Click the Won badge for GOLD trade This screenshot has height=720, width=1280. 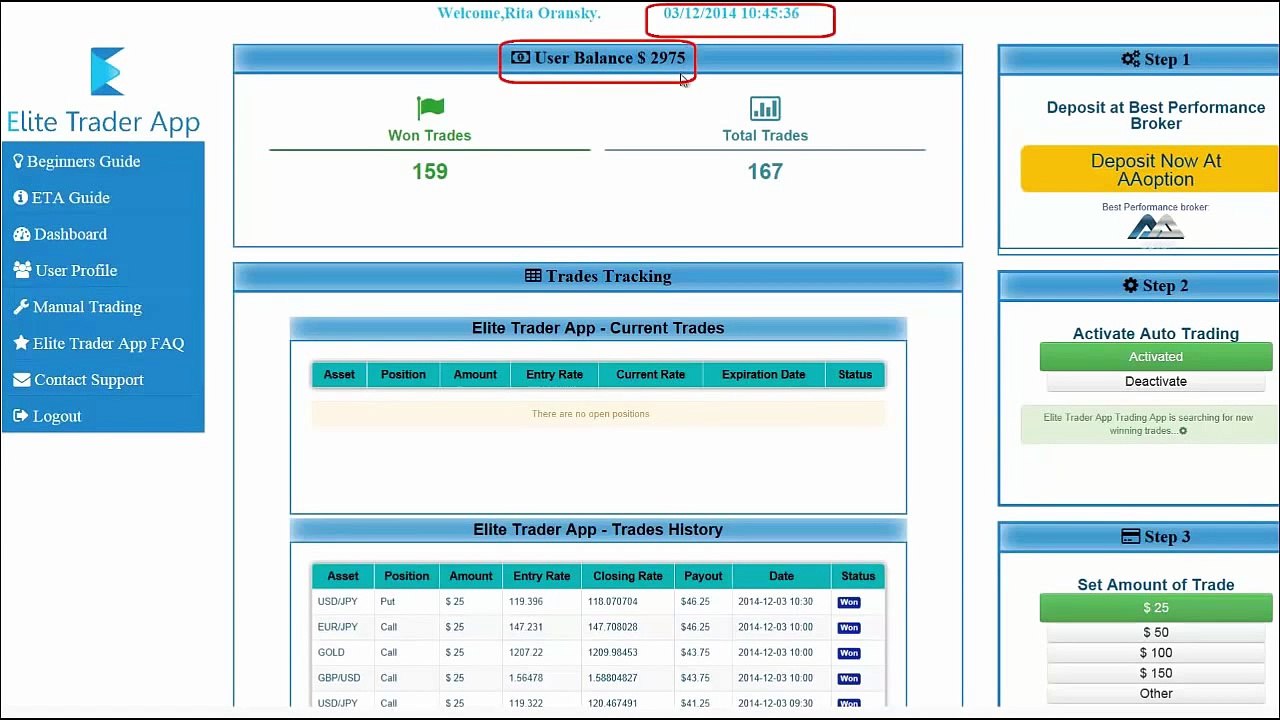[x=849, y=653]
